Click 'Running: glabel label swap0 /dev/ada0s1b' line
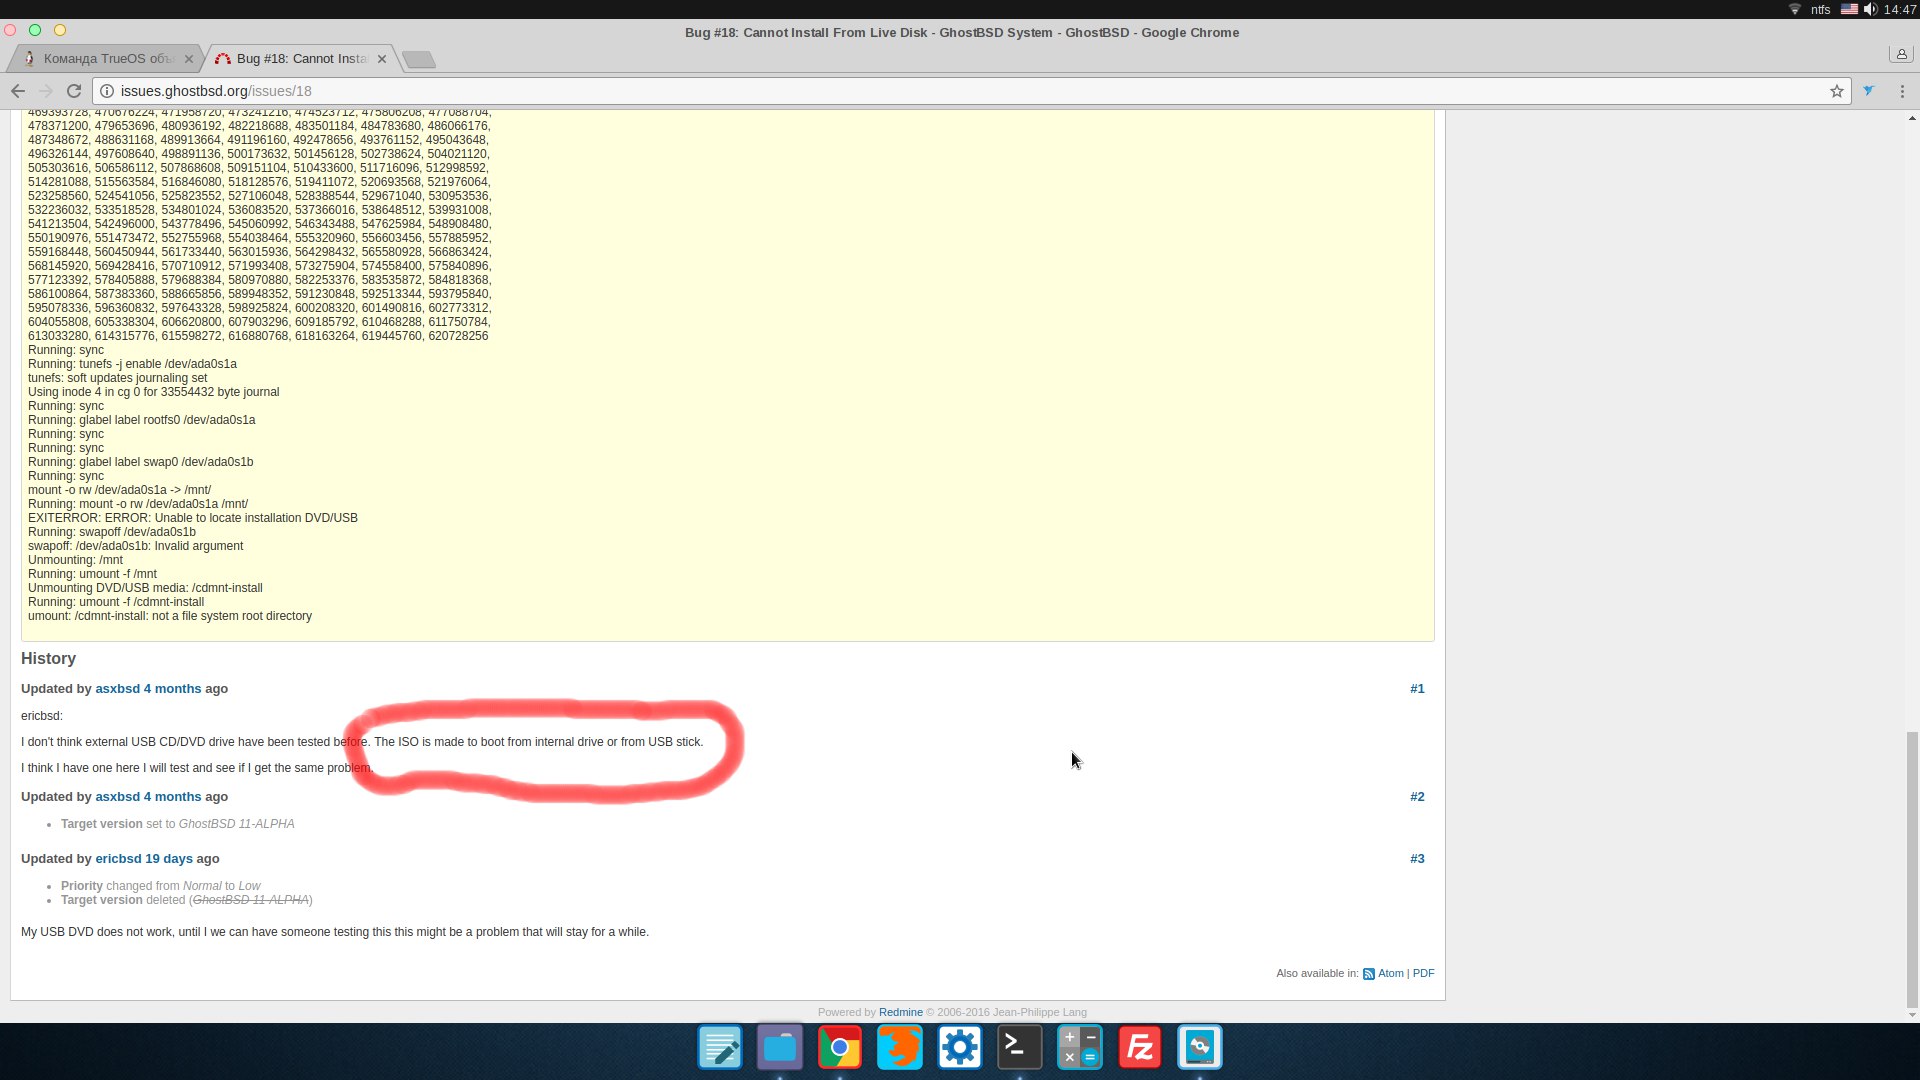Image resolution: width=1920 pixels, height=1080 pixels. tap(141, 462)
